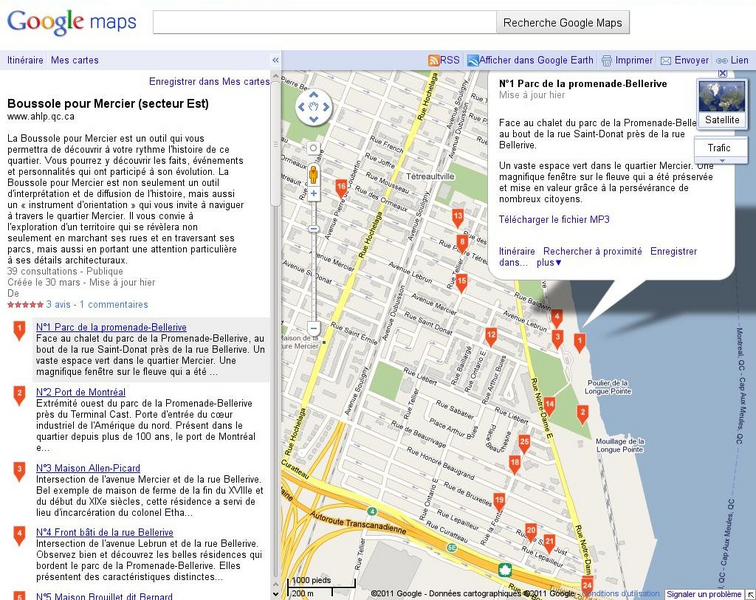Click map marker 1 by the river

click(580, 343)
